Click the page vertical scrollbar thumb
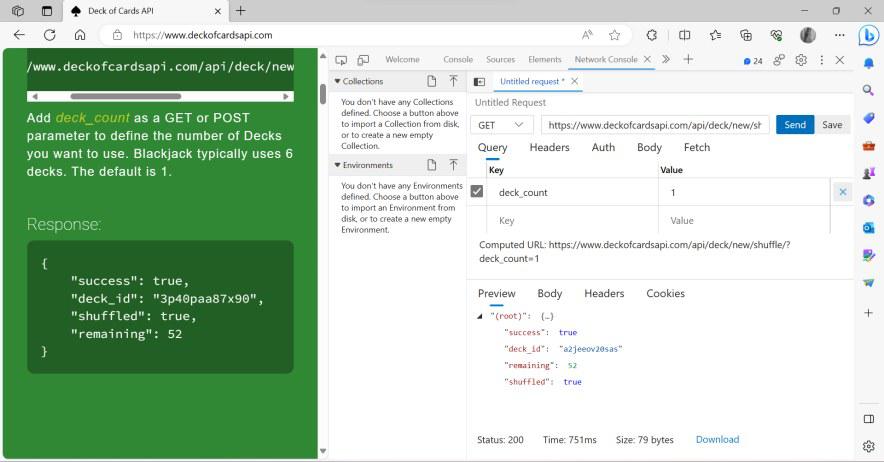The width and height of the screenshot is (884, 462). click(322, 94)
